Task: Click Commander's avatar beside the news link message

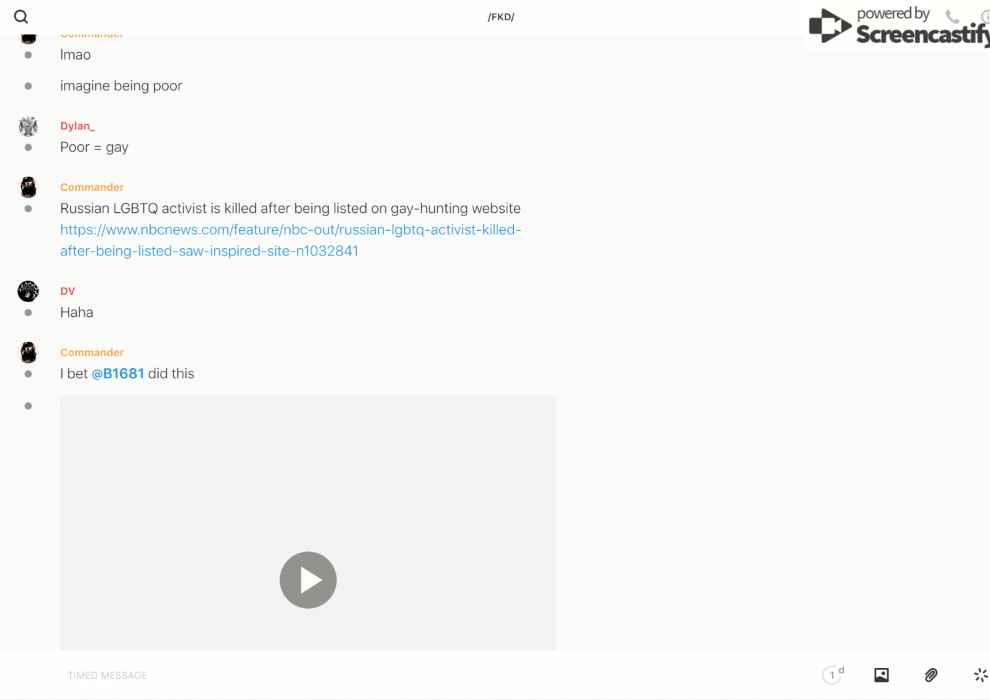Action: 28,187
